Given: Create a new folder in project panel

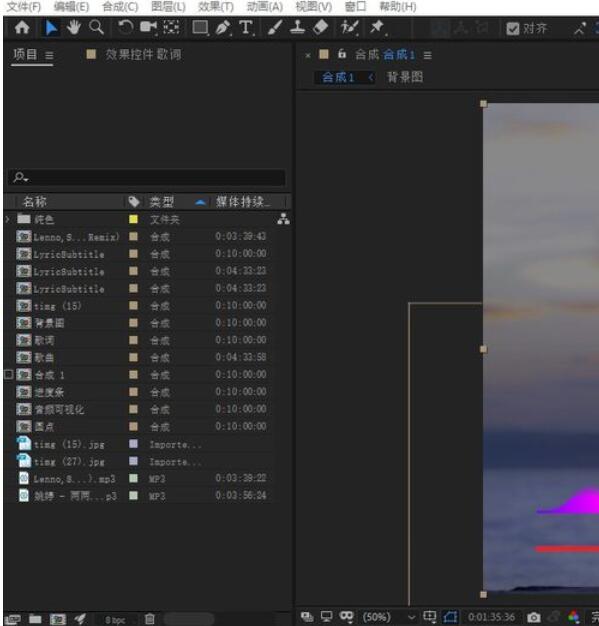Looking at the screenshot, I should [x=35, y=619].
